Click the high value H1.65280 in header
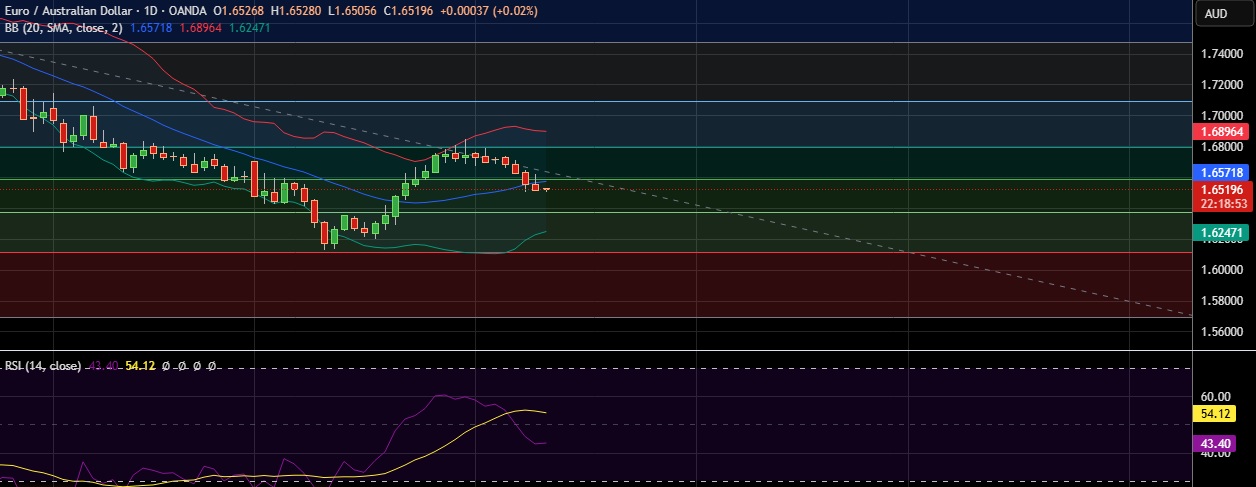Viewport: 1256px width, 487px height. pyautogui.click(x=297, y=10)
